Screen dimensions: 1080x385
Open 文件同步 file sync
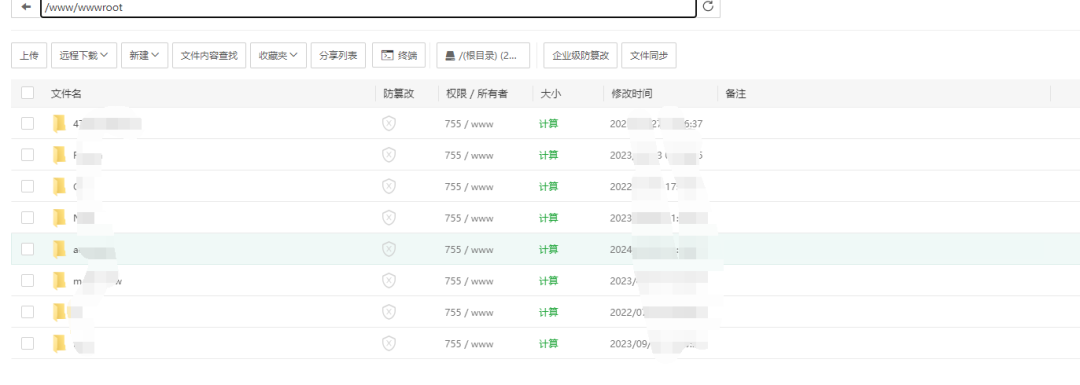pos(649,56)
